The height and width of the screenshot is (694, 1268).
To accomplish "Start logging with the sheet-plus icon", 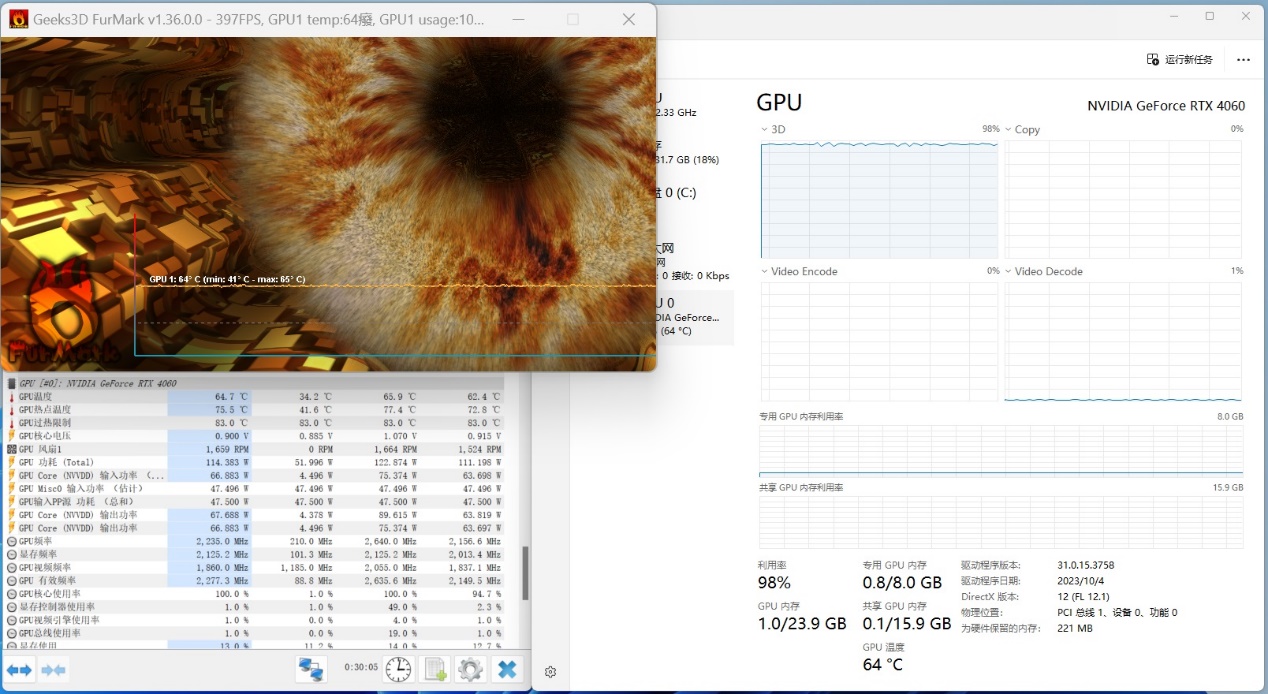I will point(435,669).
